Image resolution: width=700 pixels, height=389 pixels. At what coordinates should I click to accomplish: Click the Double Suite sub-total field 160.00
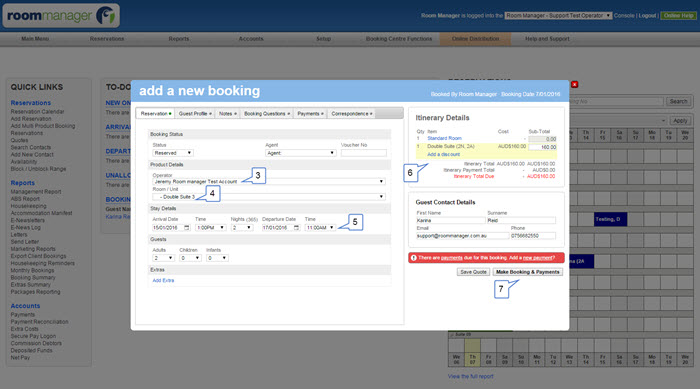pos(542,147)
